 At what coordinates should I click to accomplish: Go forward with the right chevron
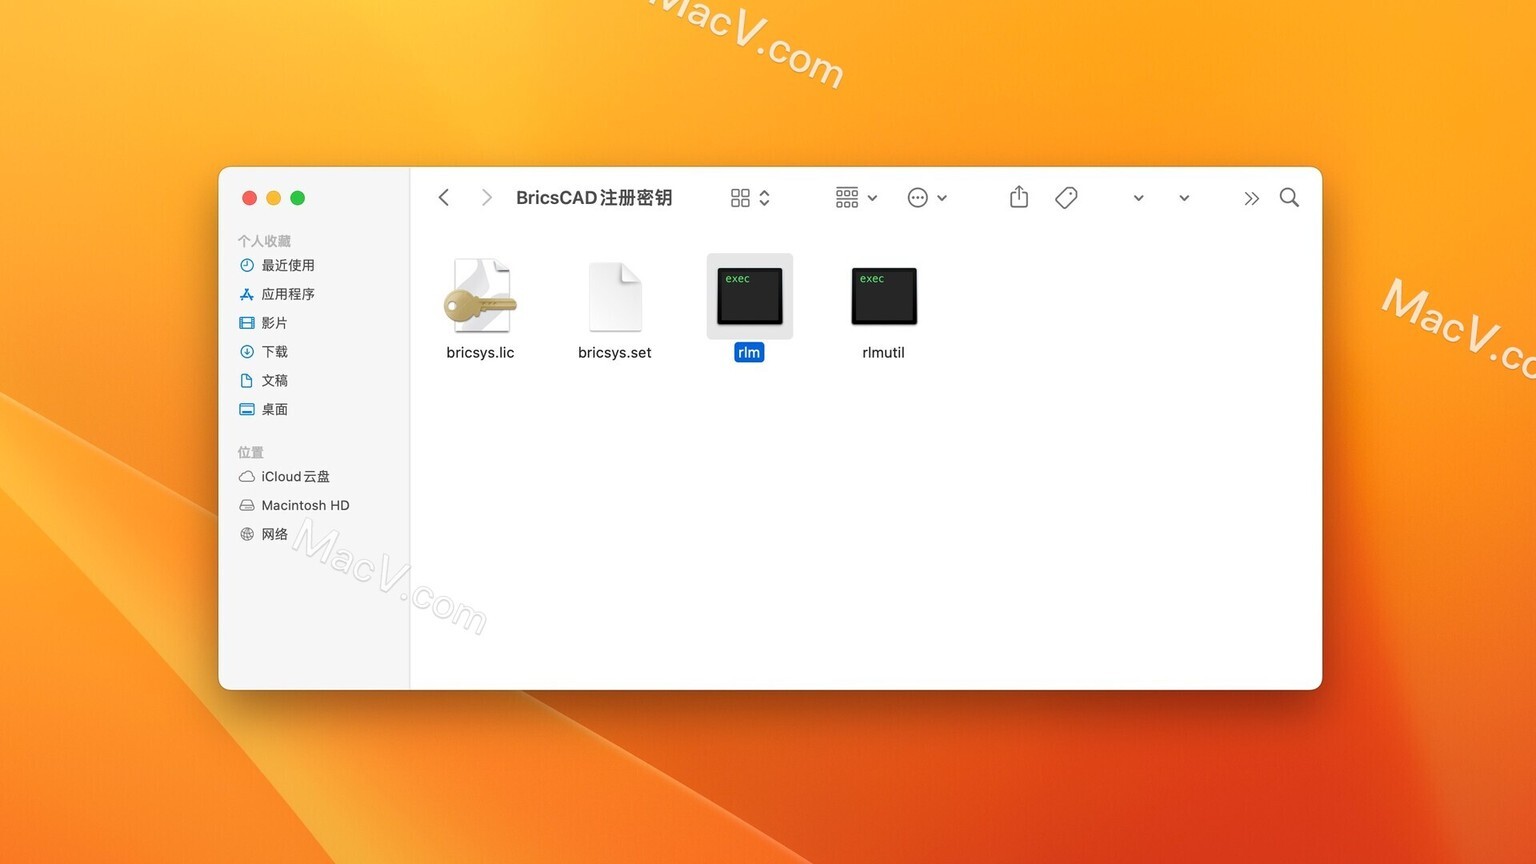point(486,198)
